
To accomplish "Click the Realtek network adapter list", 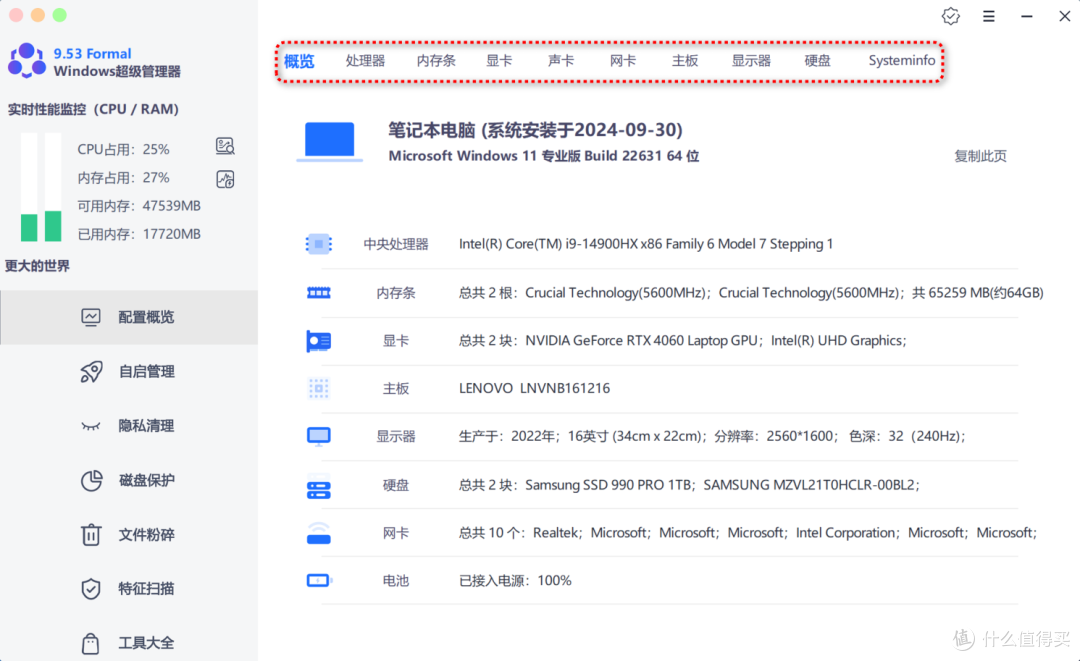I will [x=747, y=533].
